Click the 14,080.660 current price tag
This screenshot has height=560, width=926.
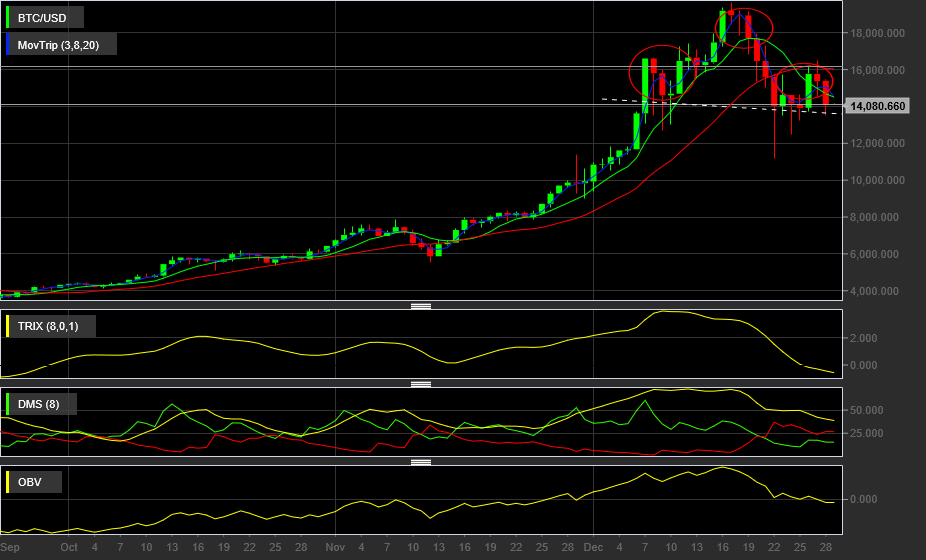pos(878,106)
